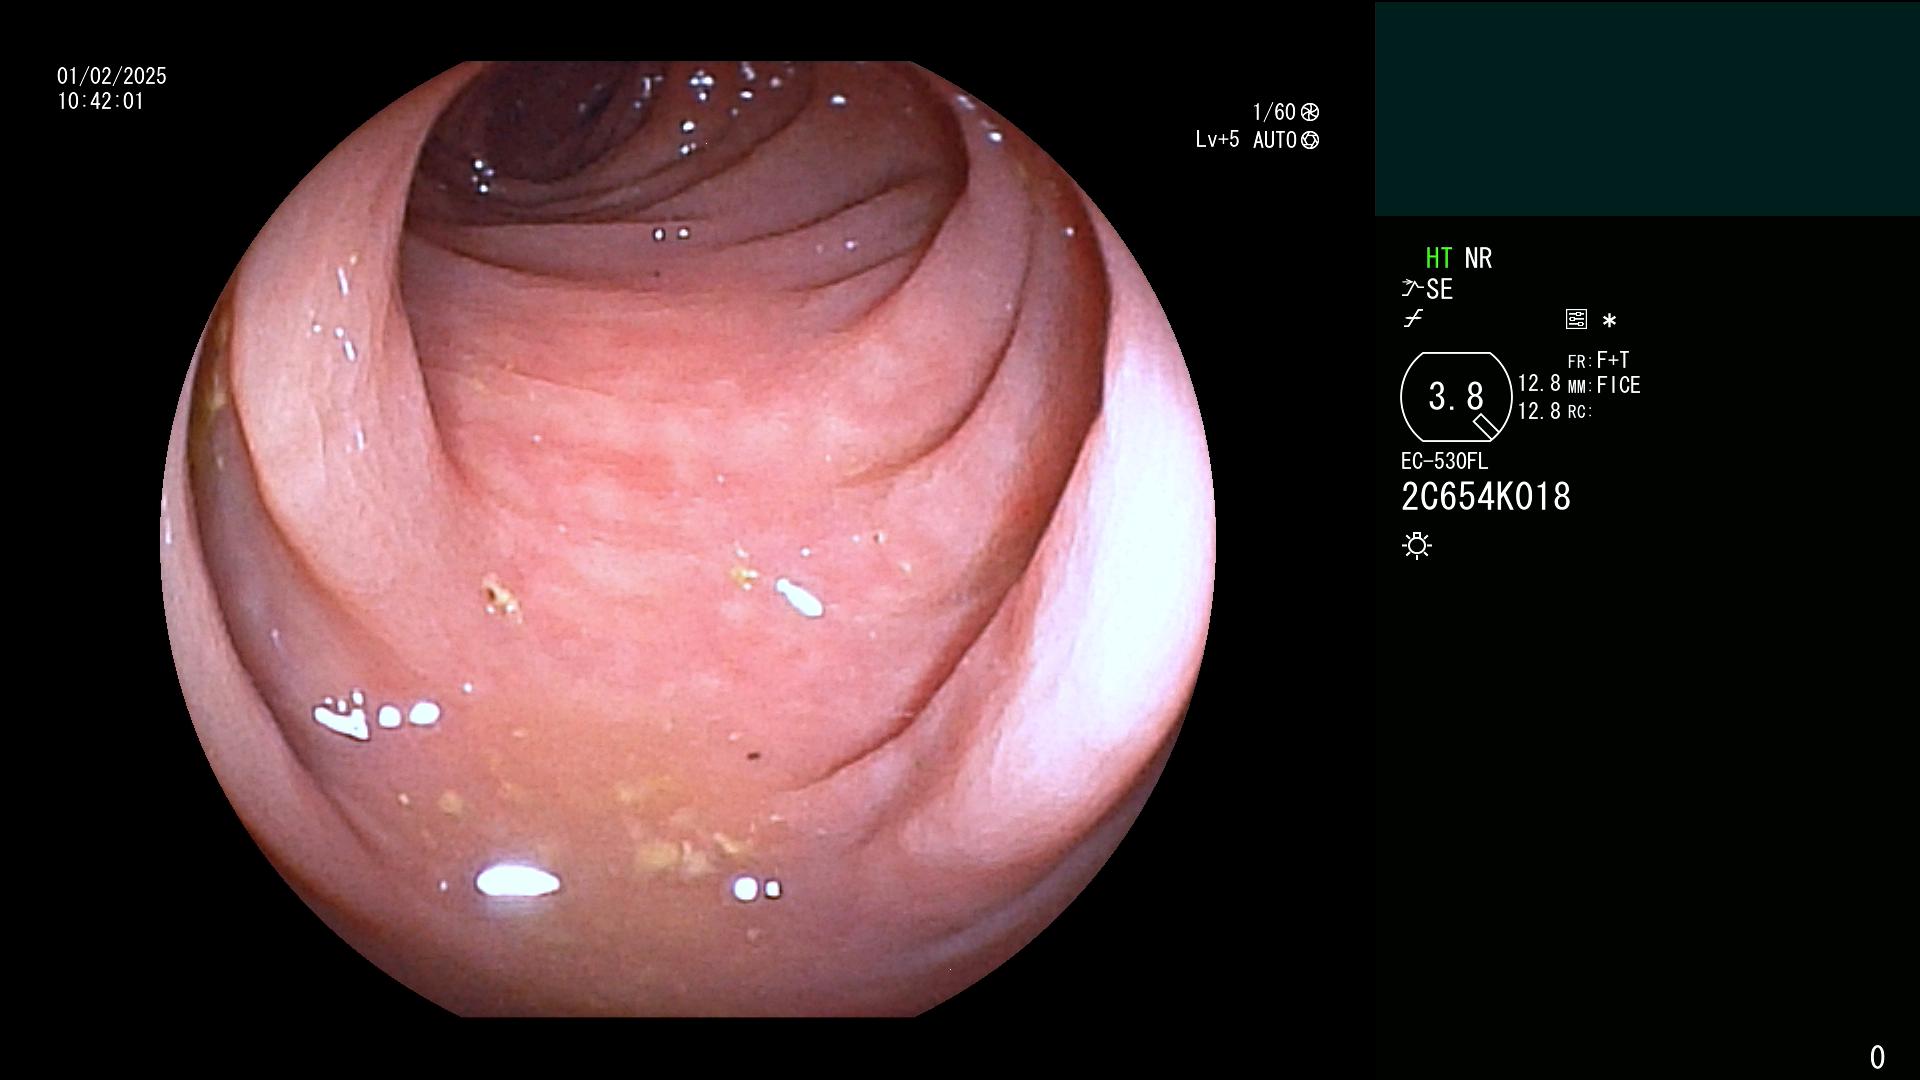Viewport: 1920px width, 1080px height.
Task: Click the shutter speed fan icon
Action: (x=1310, y=112)
